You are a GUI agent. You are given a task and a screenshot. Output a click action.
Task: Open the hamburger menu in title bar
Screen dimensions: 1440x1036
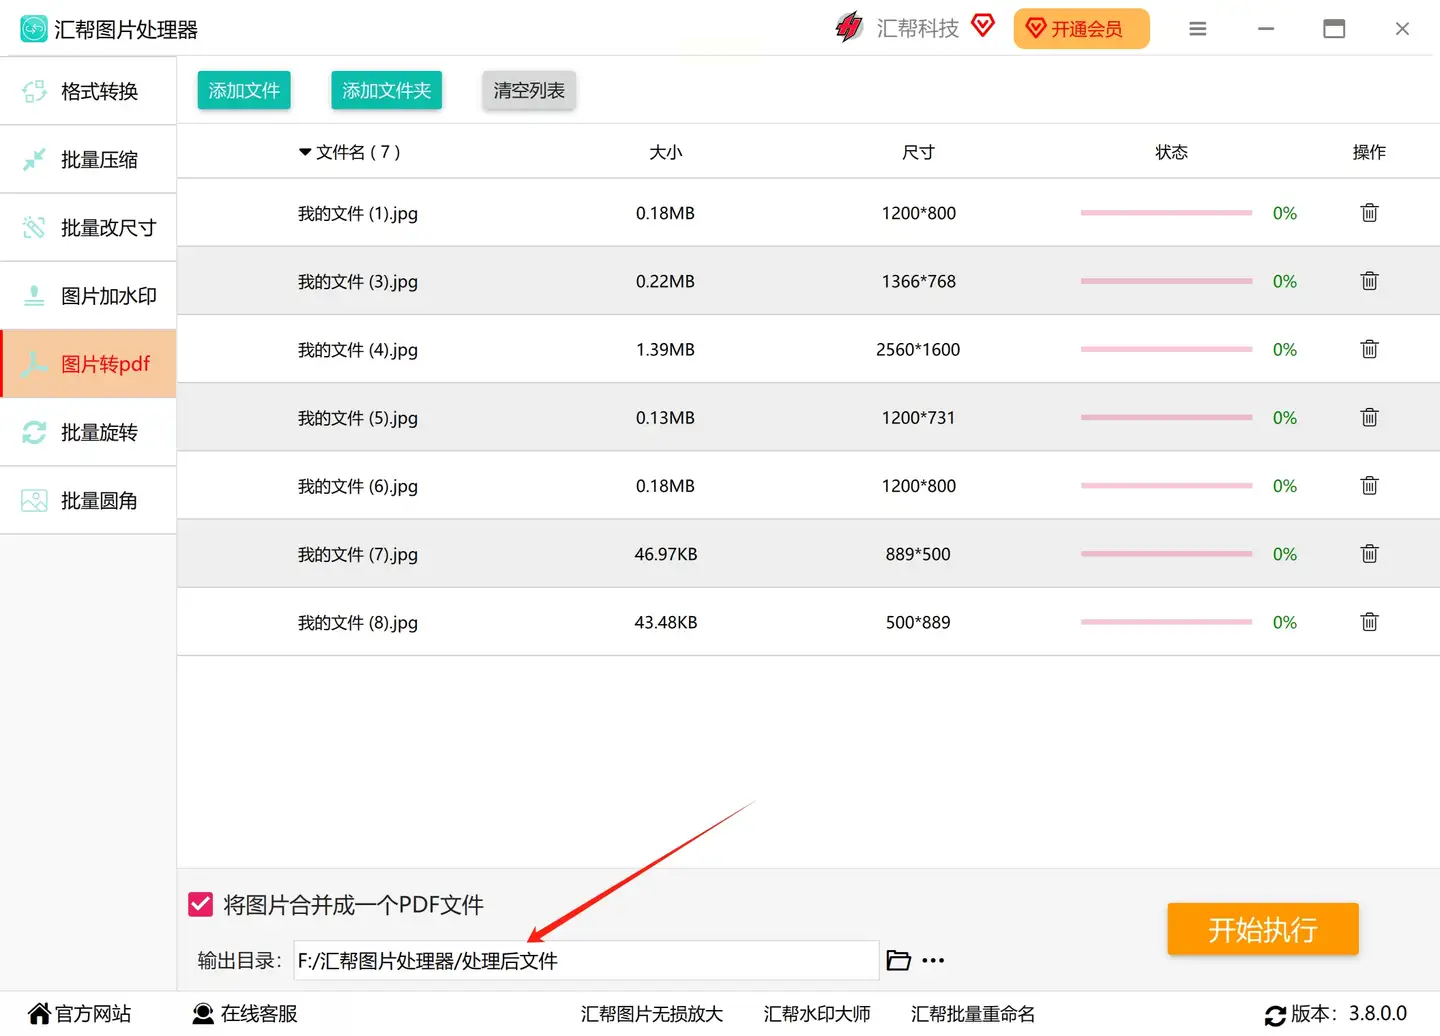(x=1197, y=29)
